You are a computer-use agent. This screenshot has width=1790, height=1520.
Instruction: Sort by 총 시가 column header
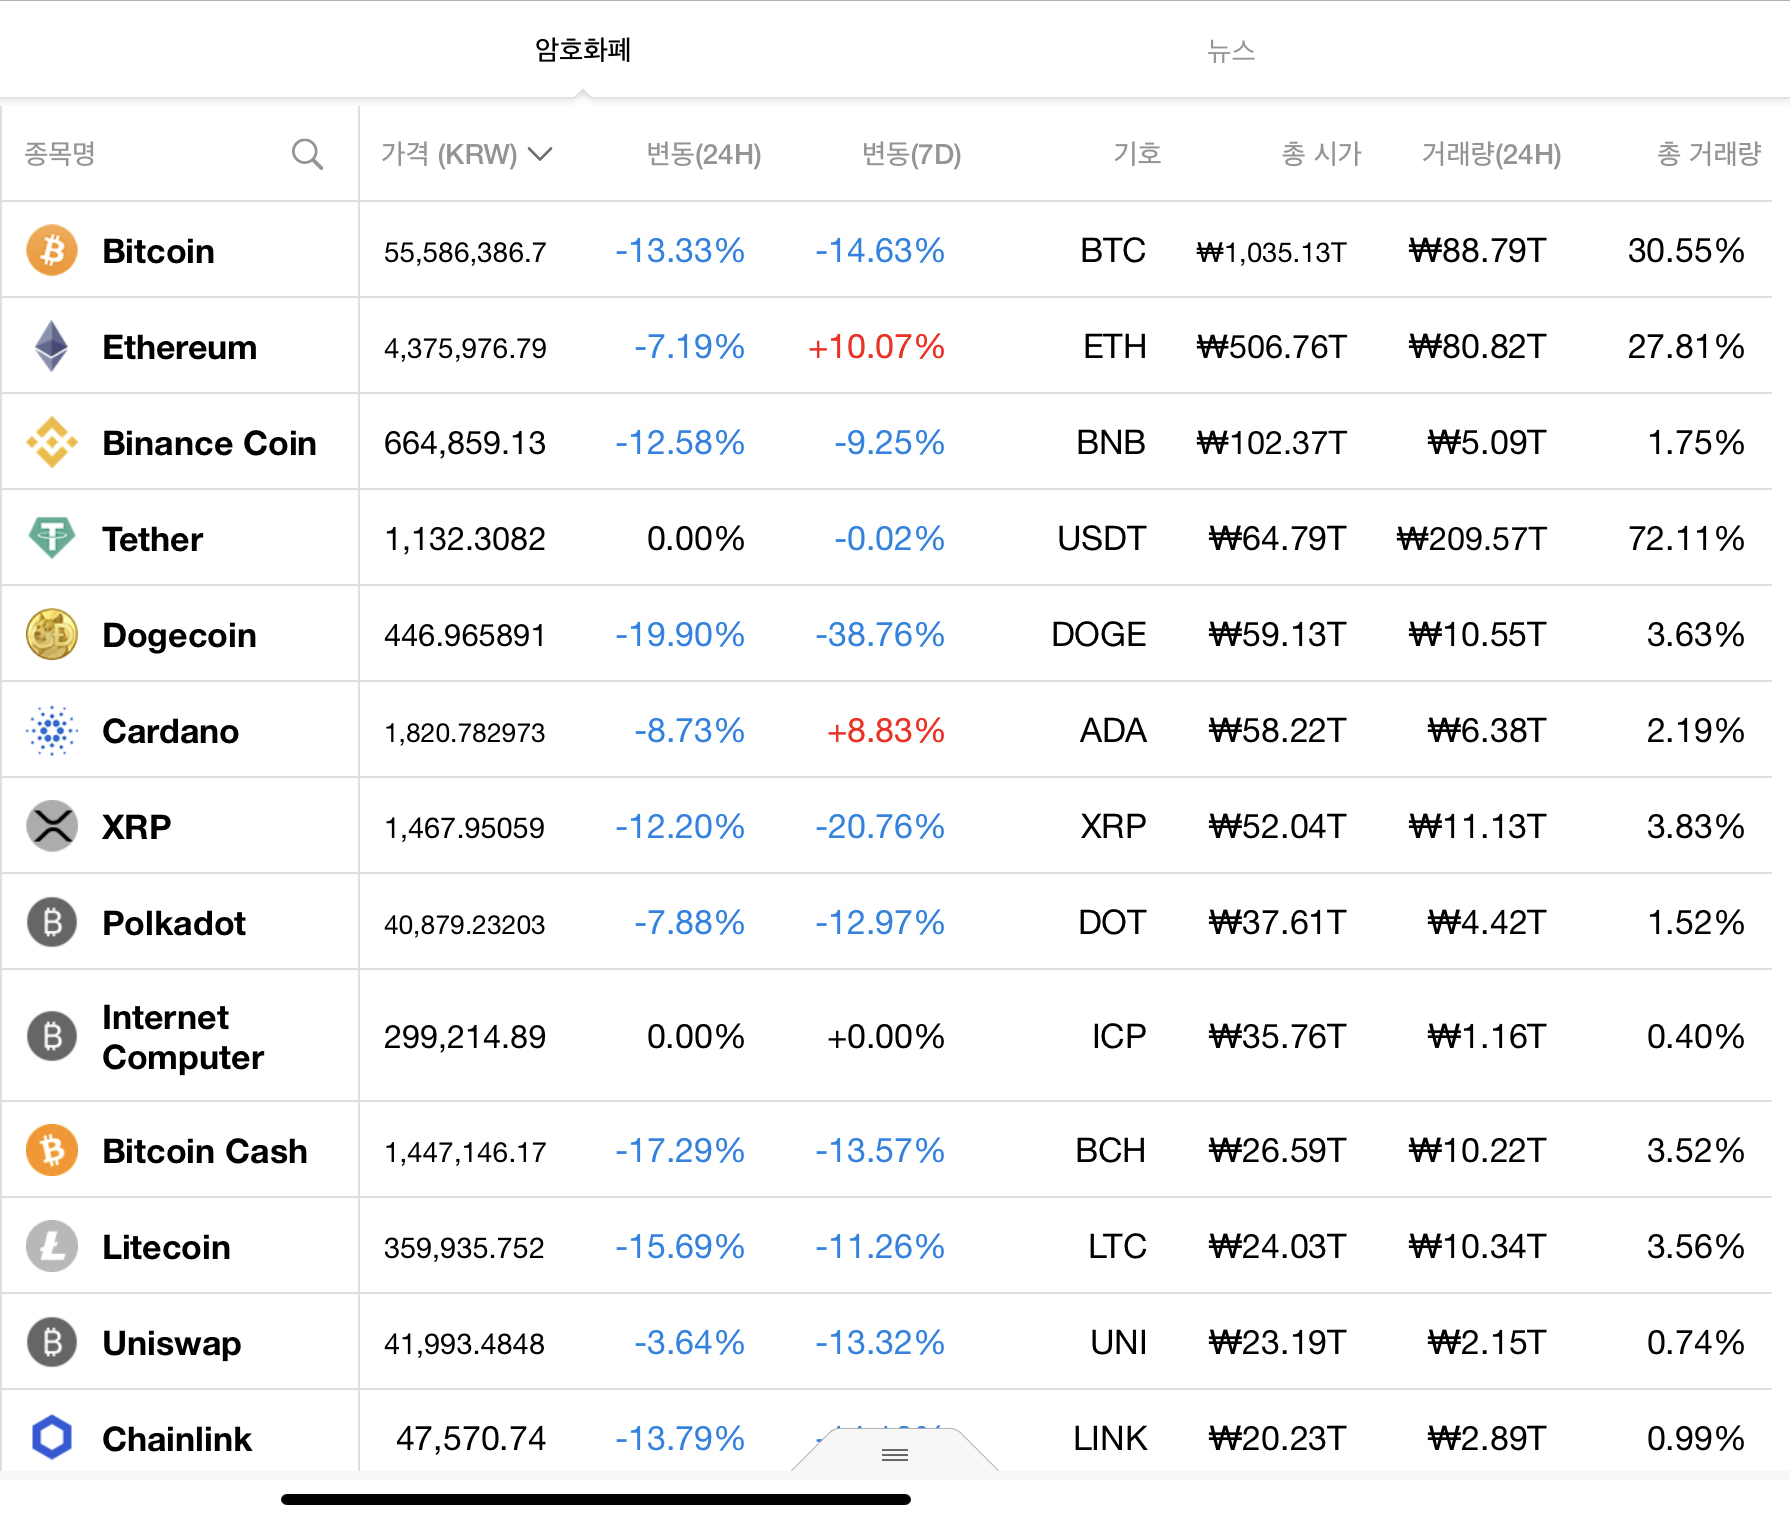[1321, 154]
